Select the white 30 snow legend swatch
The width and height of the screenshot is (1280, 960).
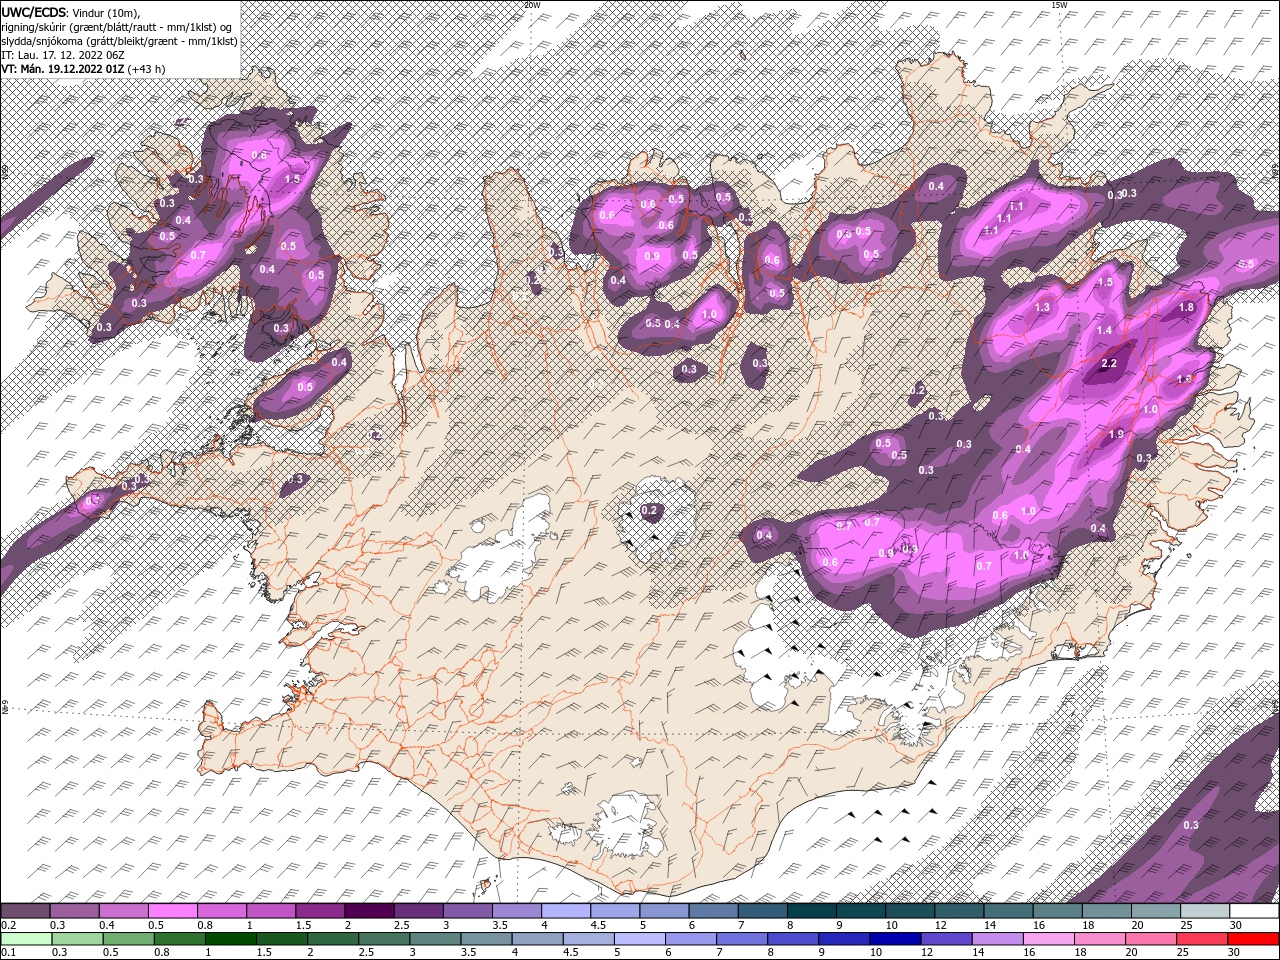click(x=1255, y=910)
